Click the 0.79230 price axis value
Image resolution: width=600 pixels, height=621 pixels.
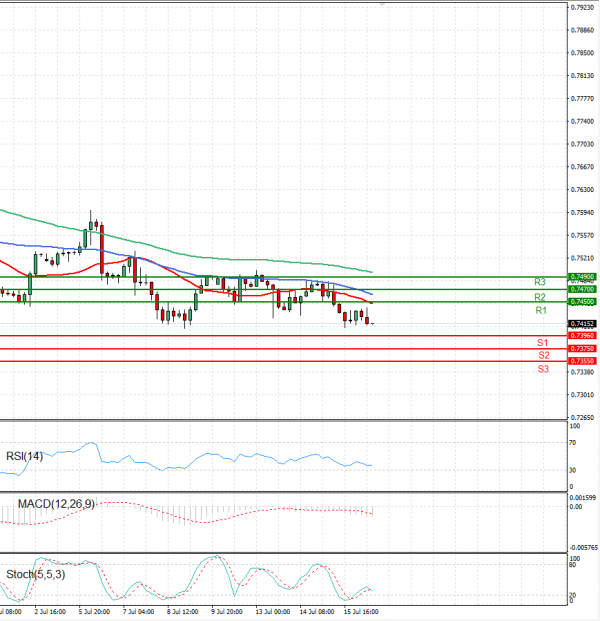tap(583, 8)
